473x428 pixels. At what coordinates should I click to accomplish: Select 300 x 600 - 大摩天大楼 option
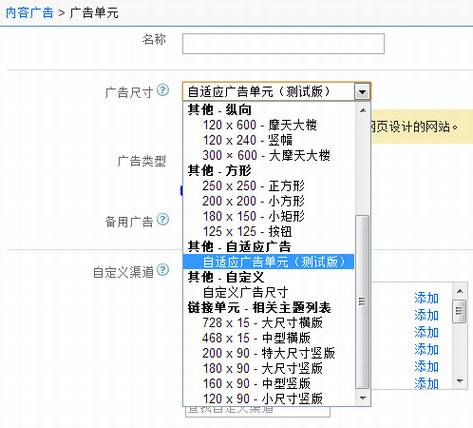point(266,155)
